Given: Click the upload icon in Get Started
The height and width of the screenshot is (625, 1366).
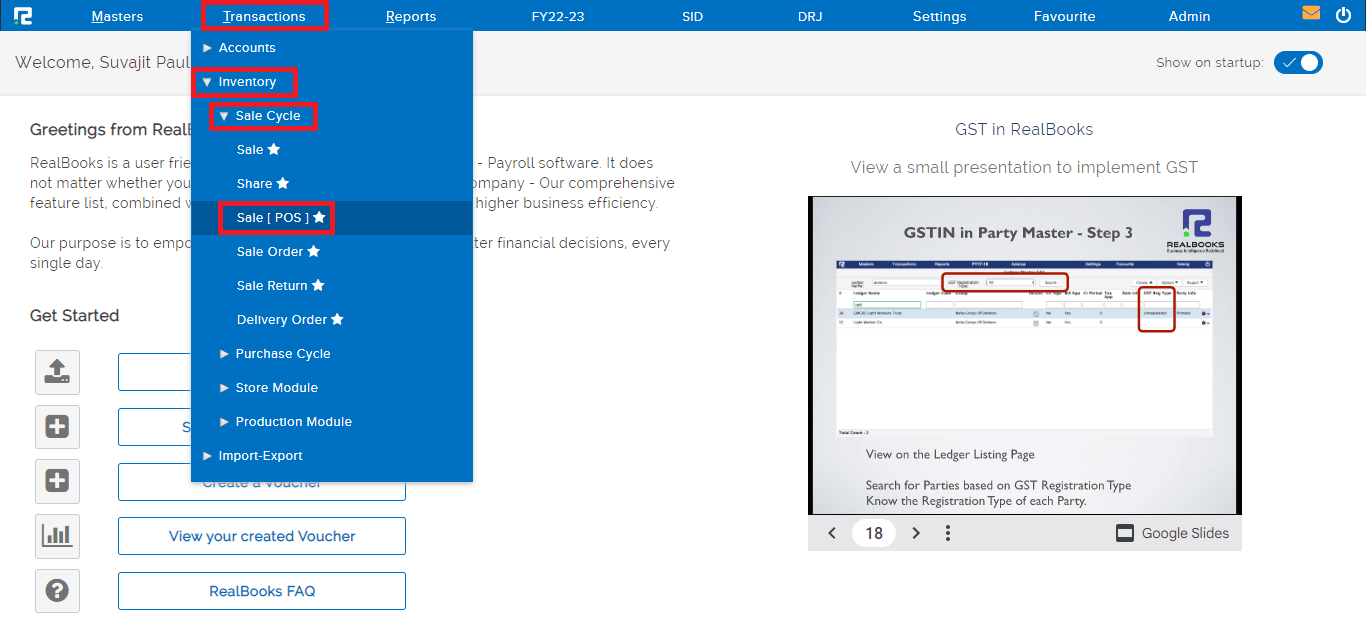Looking at the screenshot, I should click(x=57, y=372).
